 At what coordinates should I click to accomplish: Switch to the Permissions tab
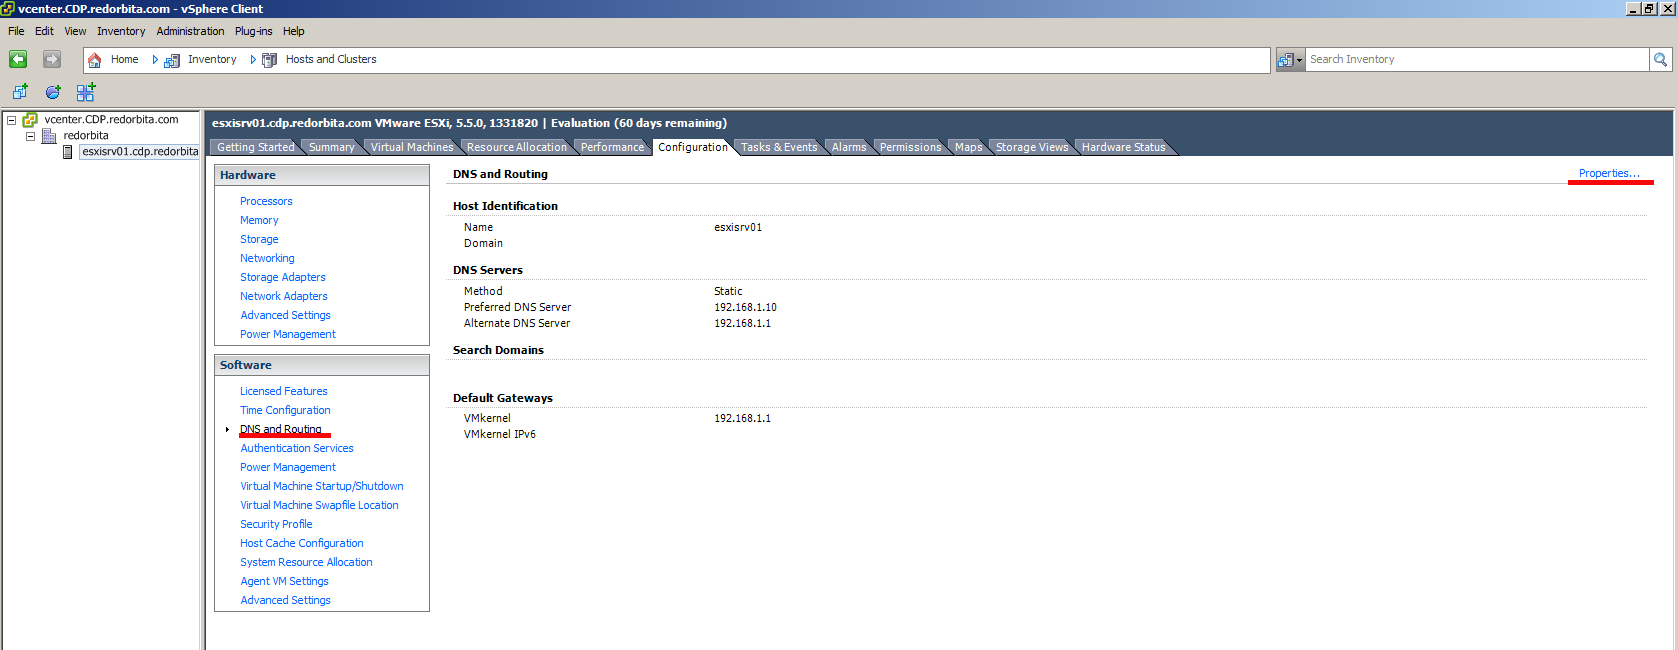click(x=910, y=147)
